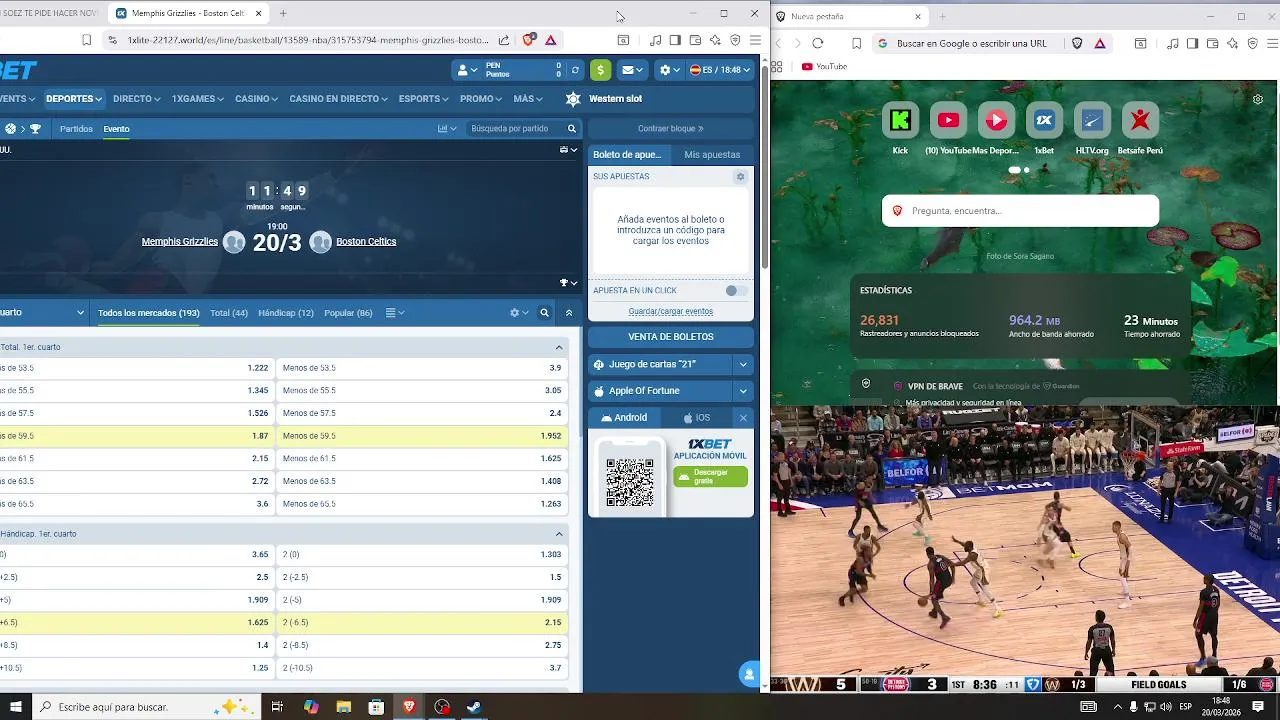1280x720 pixels.
Task: Open the CASINO EN DIRECTO menu
Action: pyautogui.click(x=338, y=99)
